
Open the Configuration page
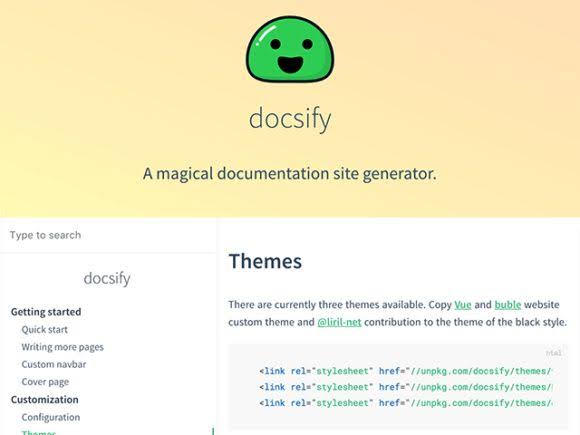click(x=51, y=417)
